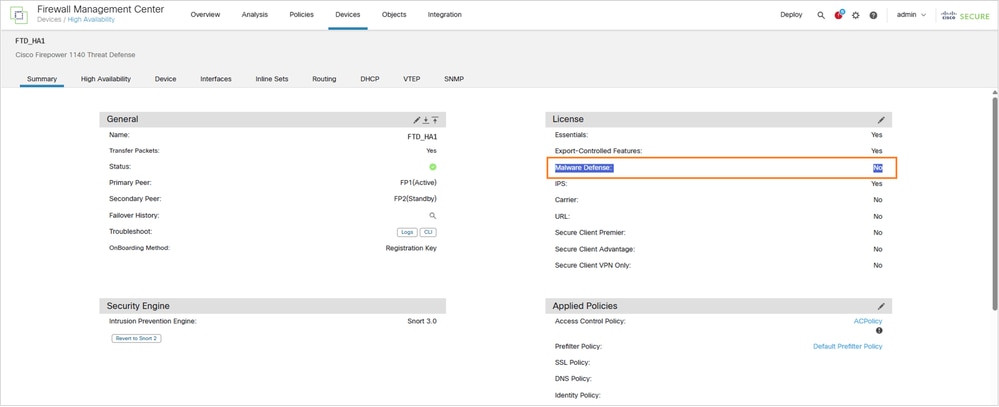Switch to the DHCP tab

[x=370, y=79]
